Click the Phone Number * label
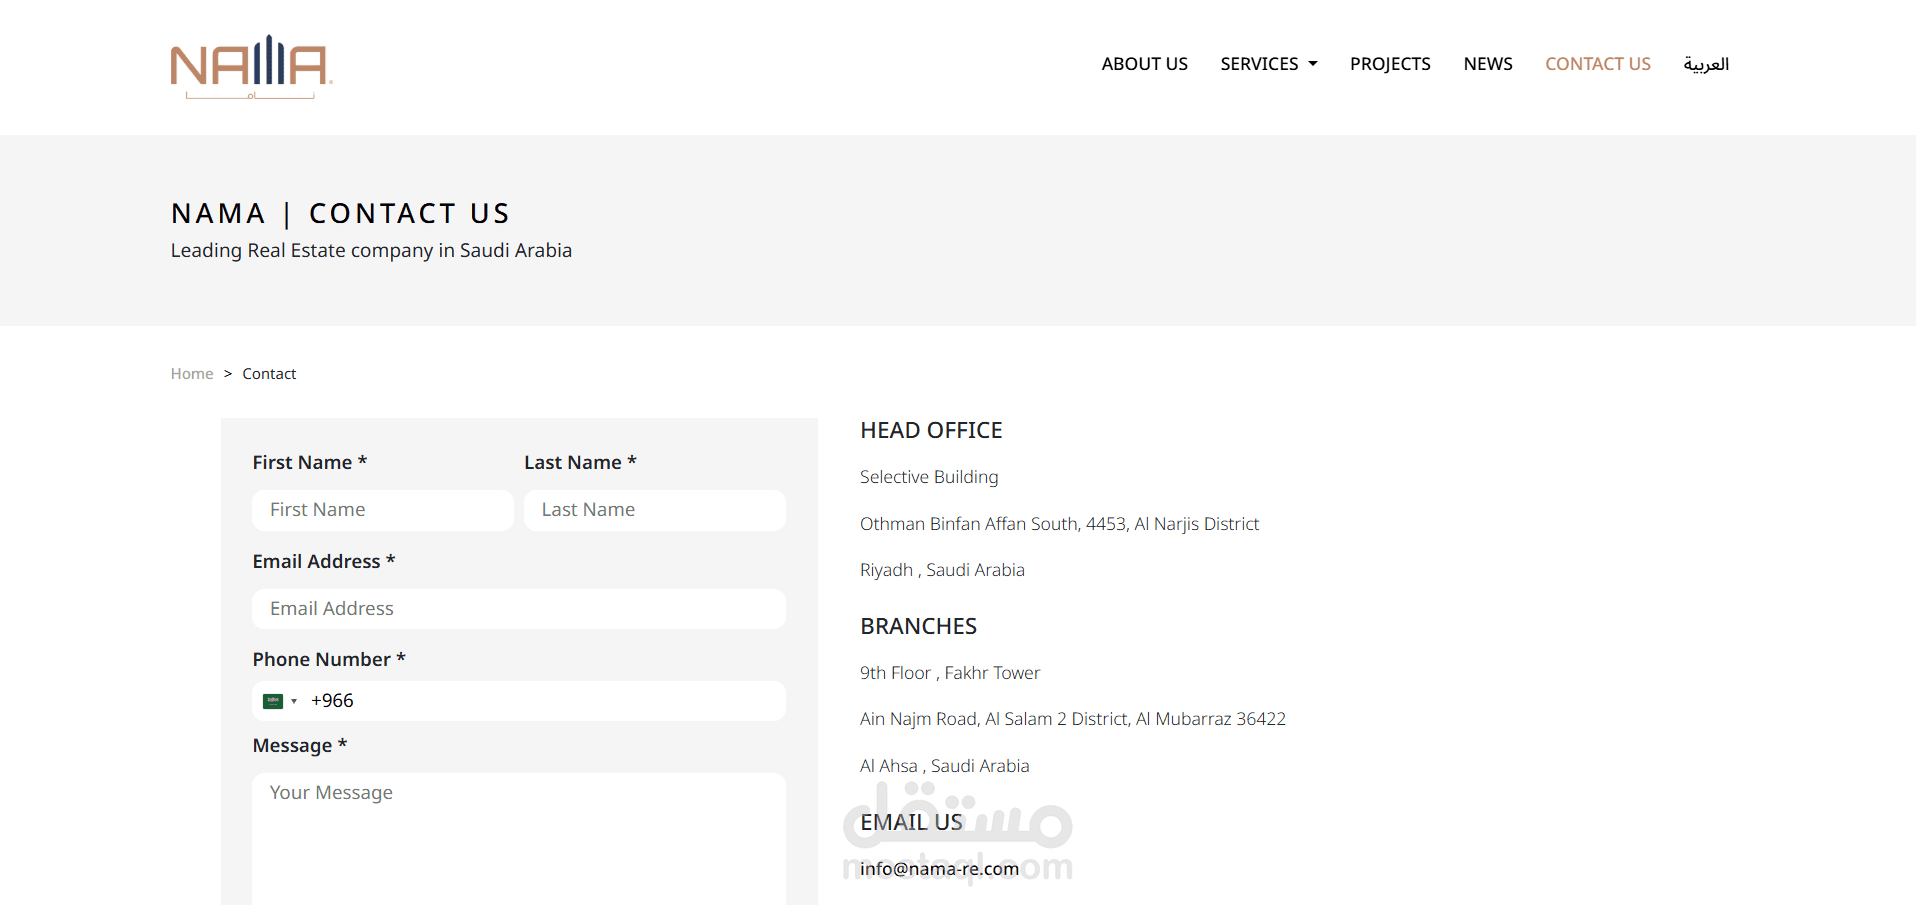 click(329, 659)
